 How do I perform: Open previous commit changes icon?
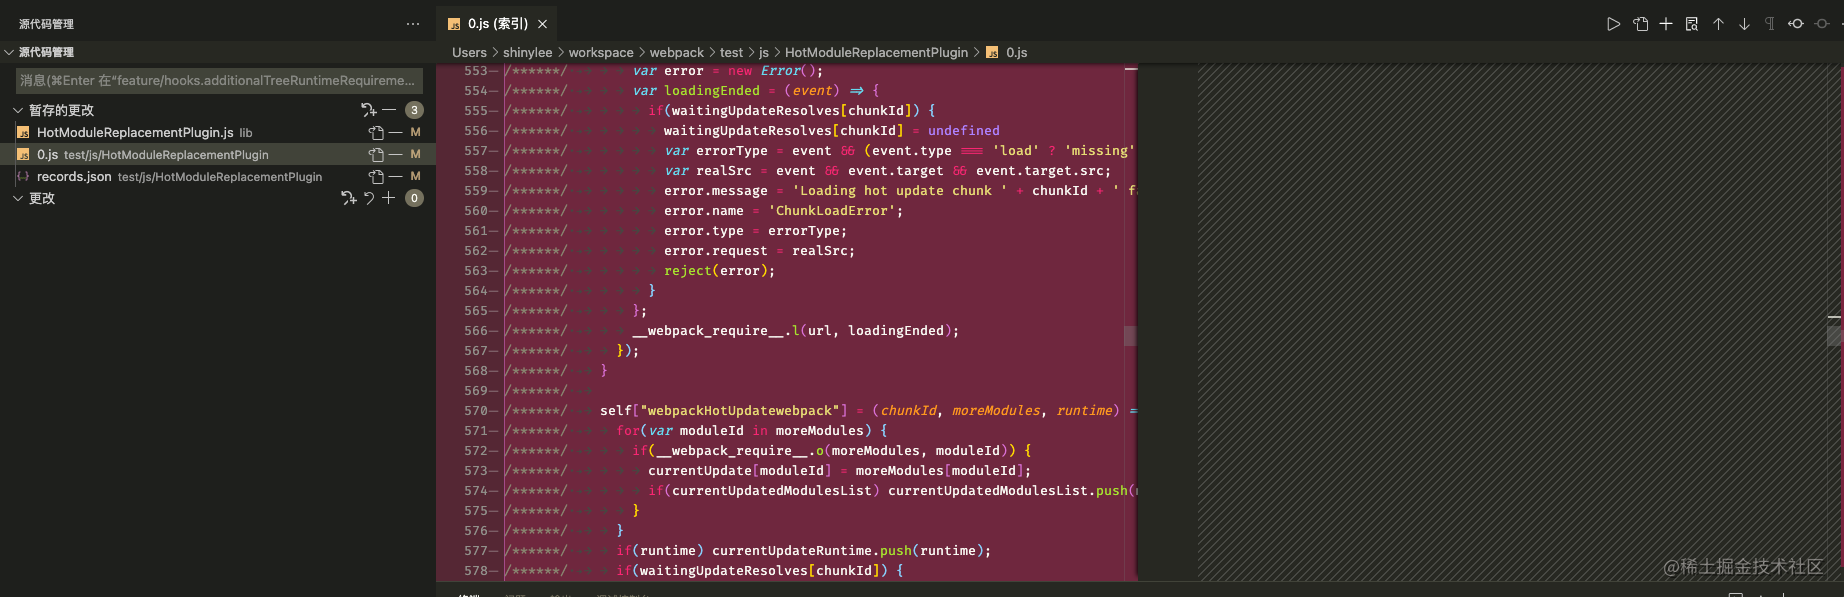pyautogui.click(x=1796, y=24)
